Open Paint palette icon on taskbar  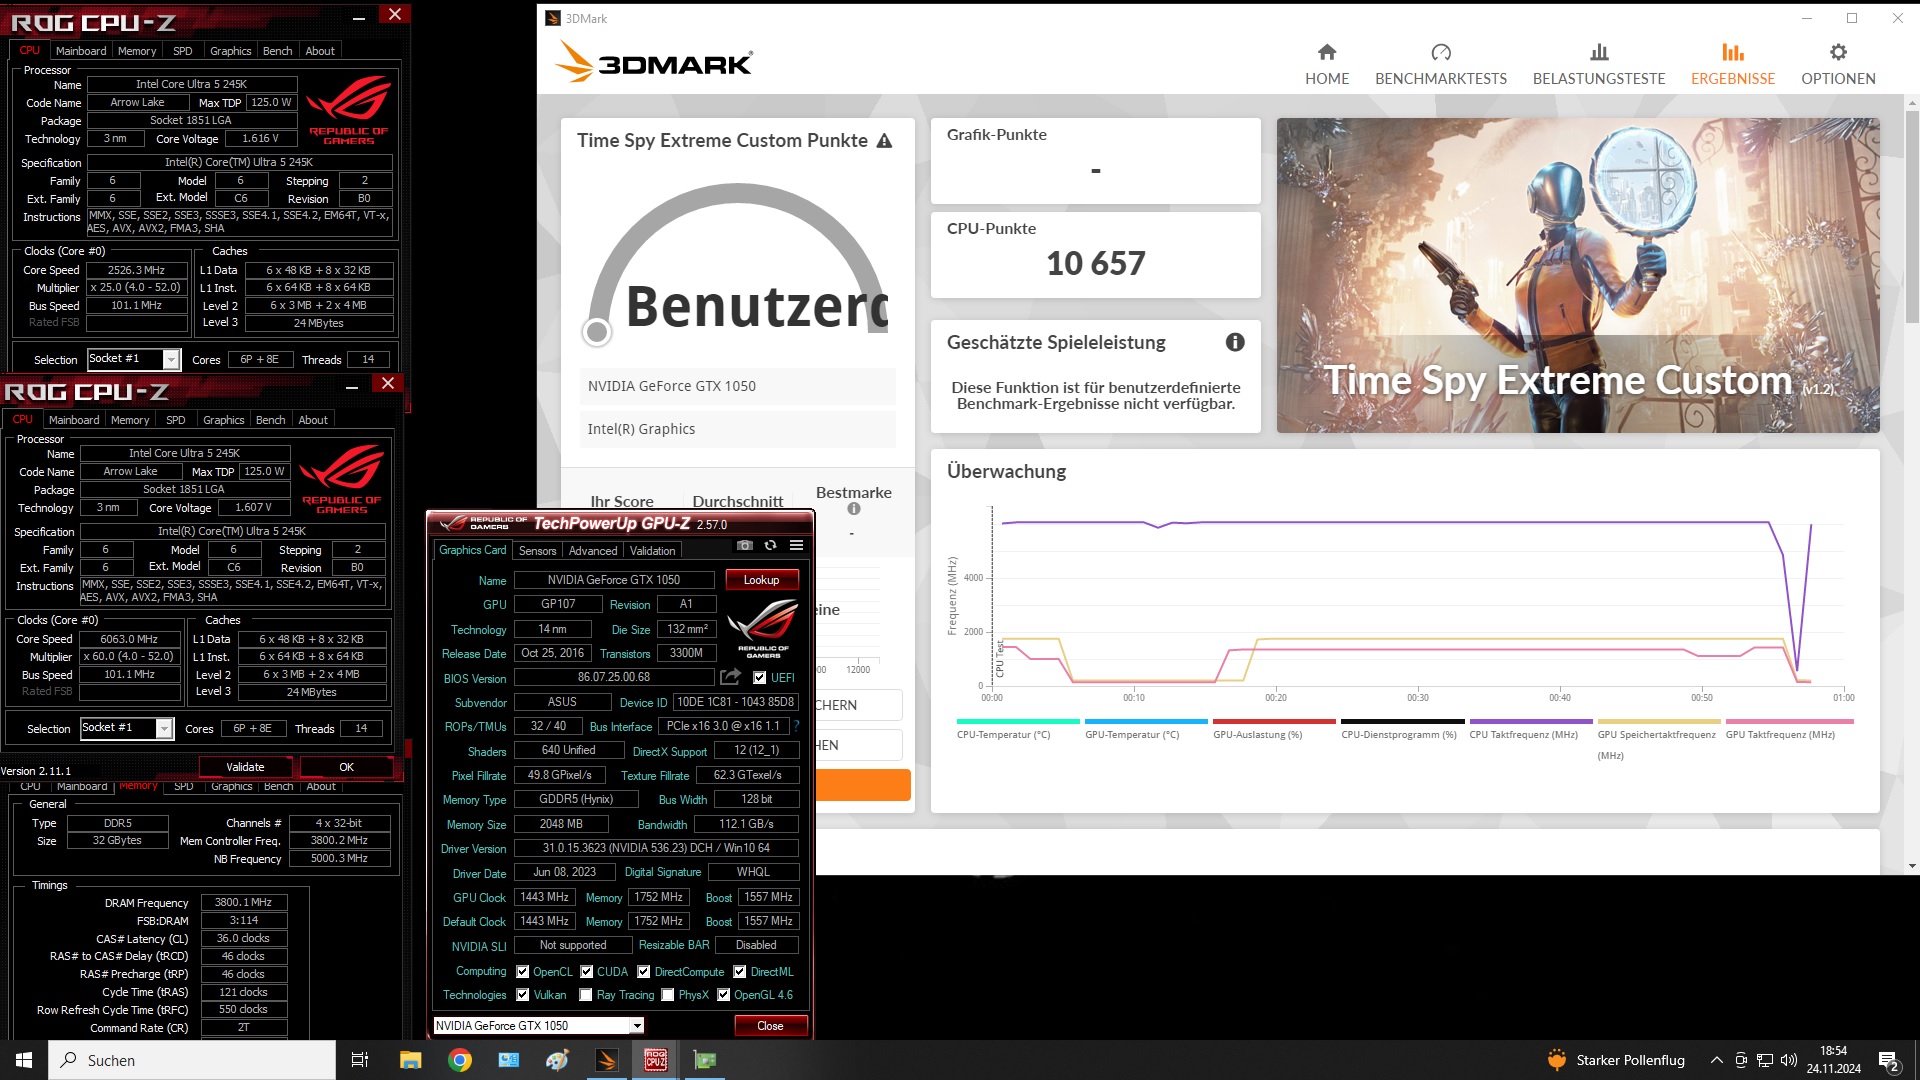[557, 1060]
